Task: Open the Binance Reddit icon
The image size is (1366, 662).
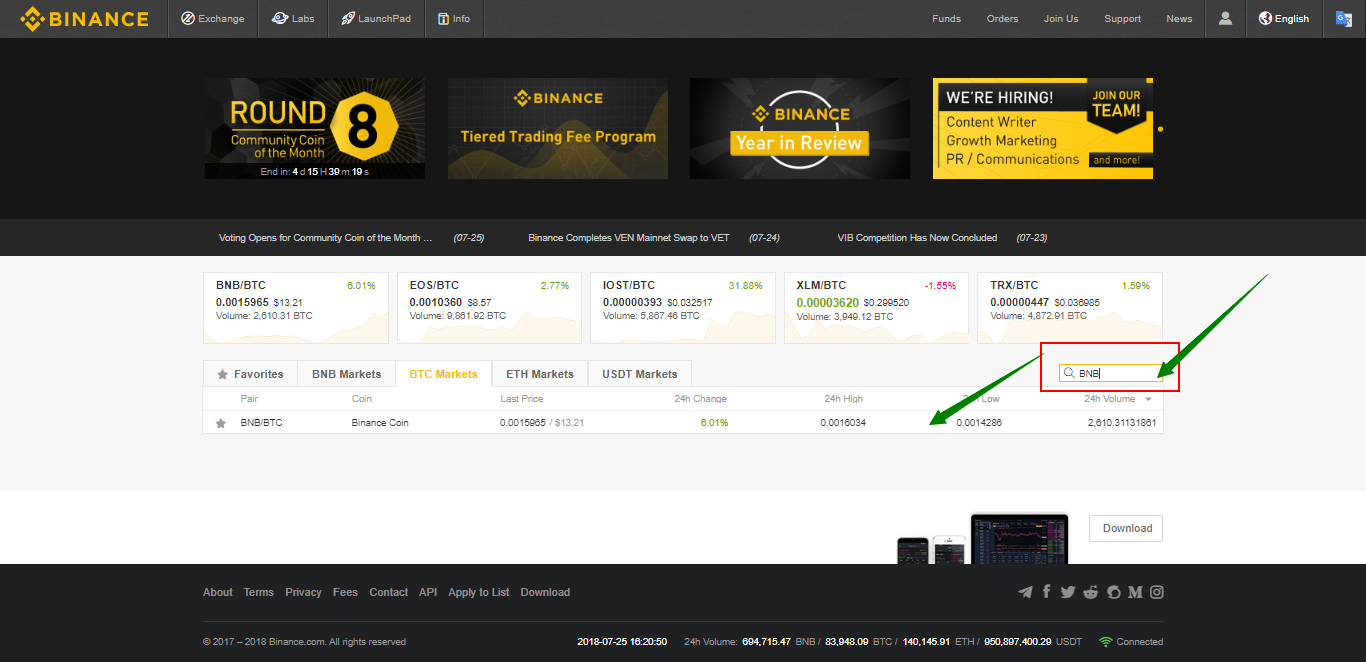Action: pyautogui.click(x=1090, y=592)
